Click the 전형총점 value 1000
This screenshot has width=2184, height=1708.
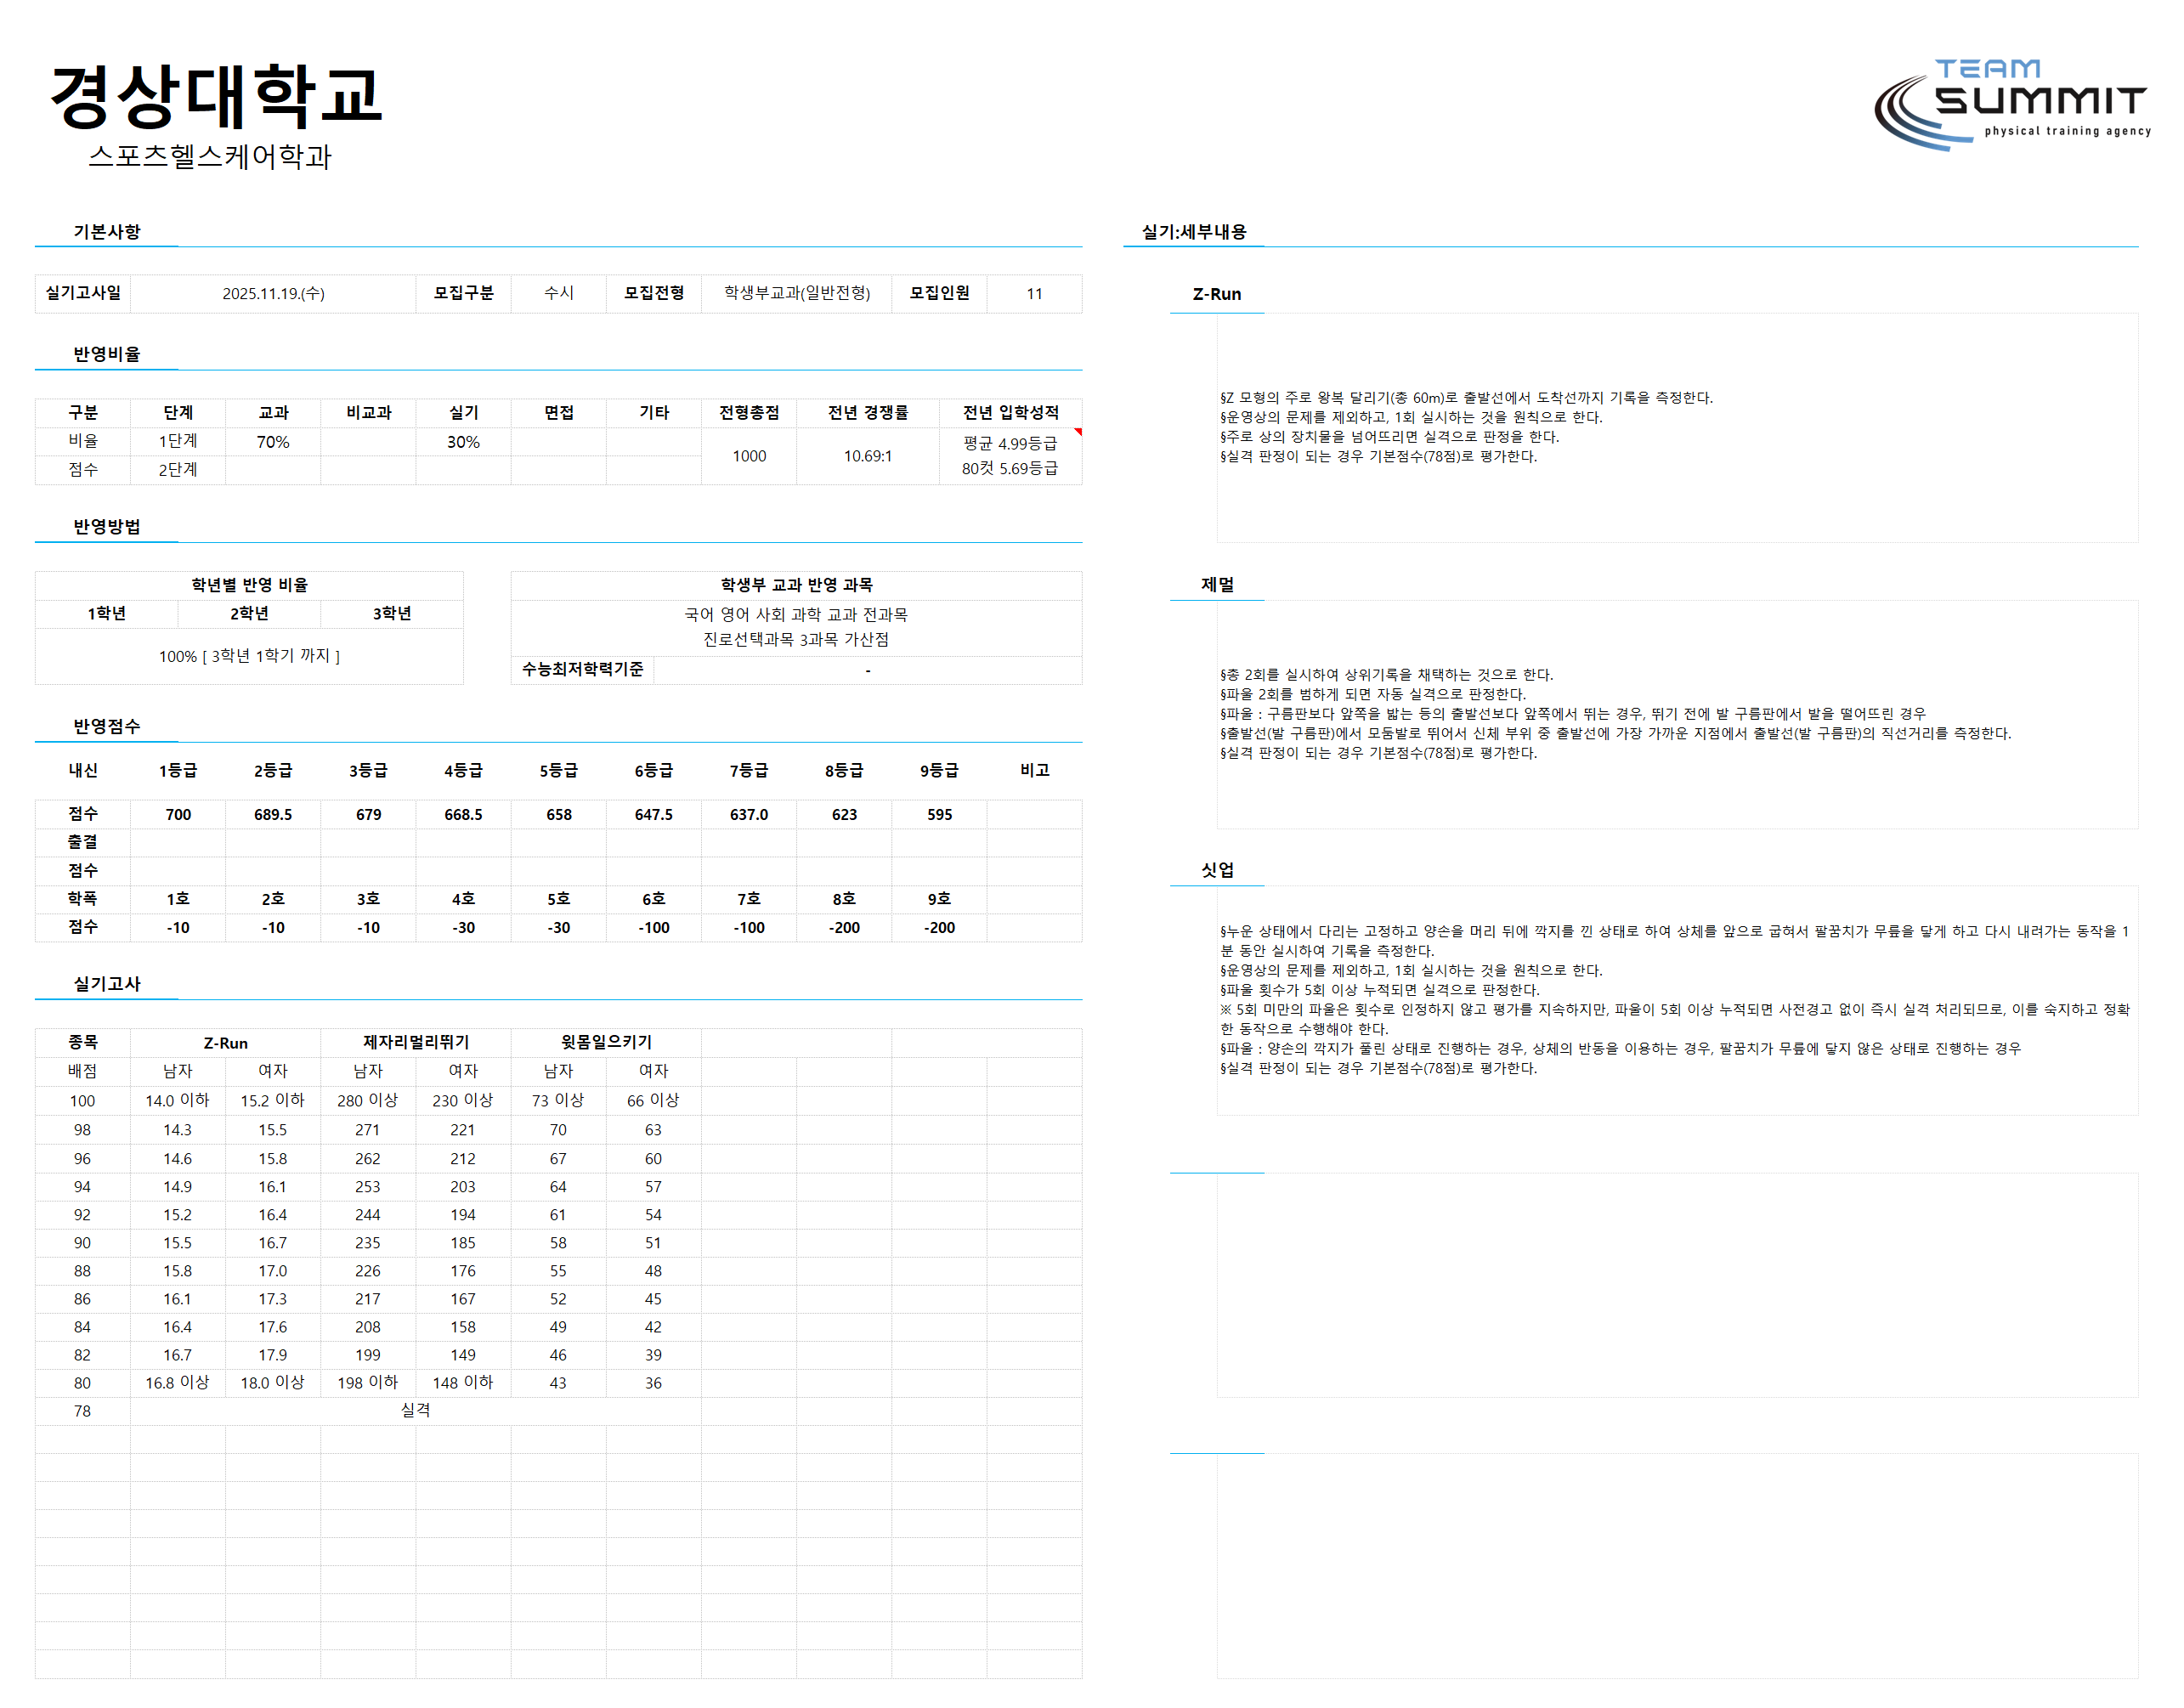(749, 456)
